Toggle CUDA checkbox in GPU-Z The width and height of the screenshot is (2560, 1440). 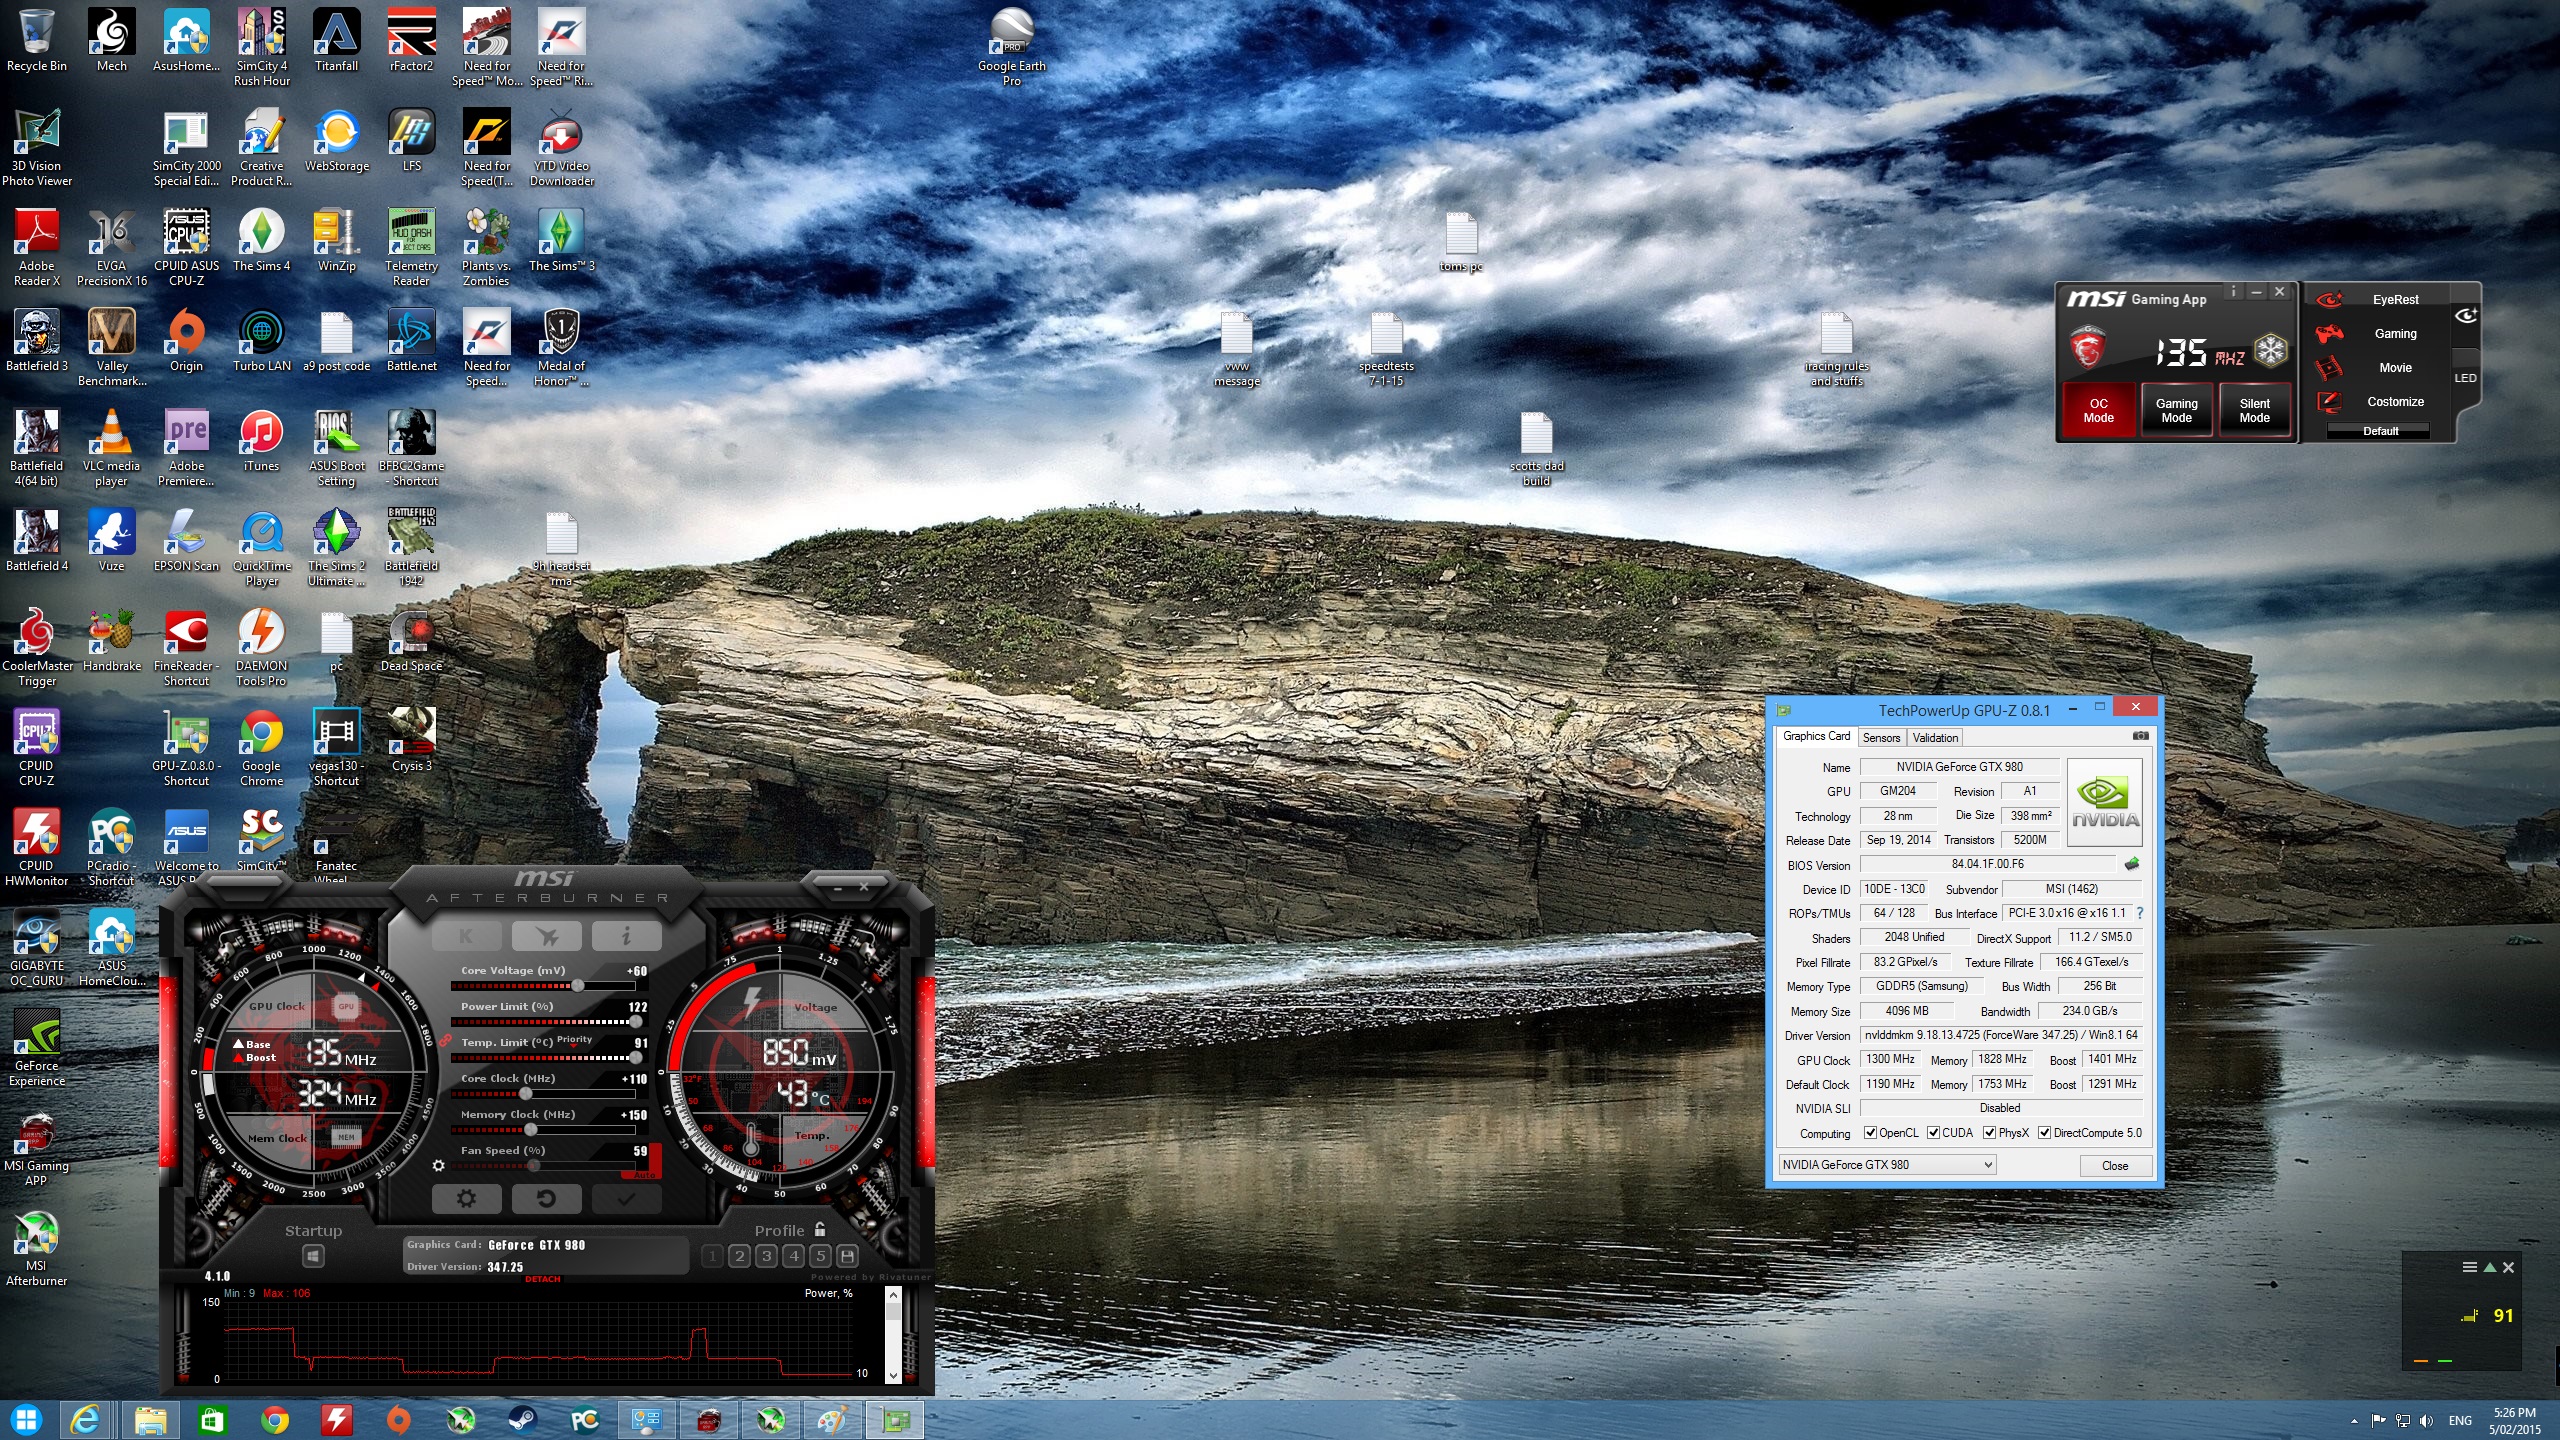[x=1934, y=1133]
